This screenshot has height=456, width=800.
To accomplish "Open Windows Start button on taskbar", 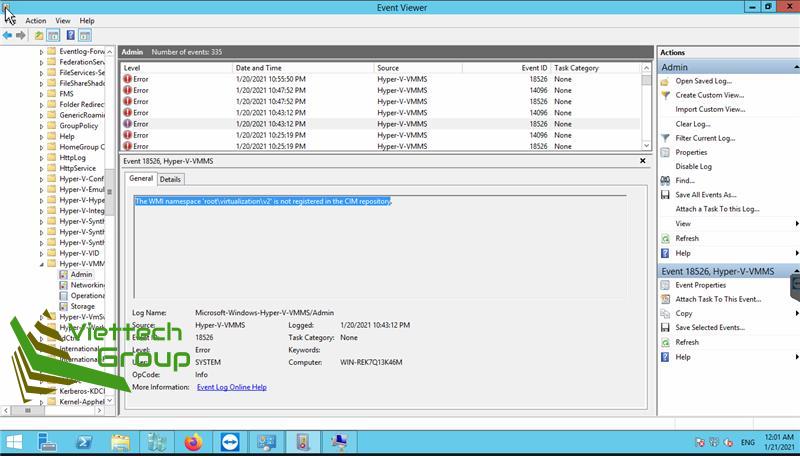I will pyautogui.click(x=14, y=442).
